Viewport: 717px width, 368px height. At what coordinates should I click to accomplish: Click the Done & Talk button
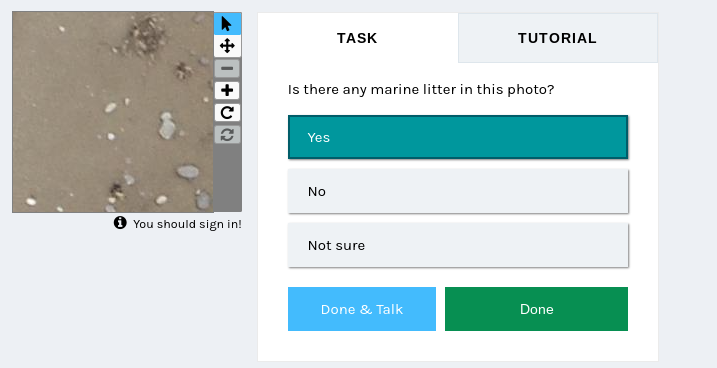pyautogui.click(x=362, y=309)
